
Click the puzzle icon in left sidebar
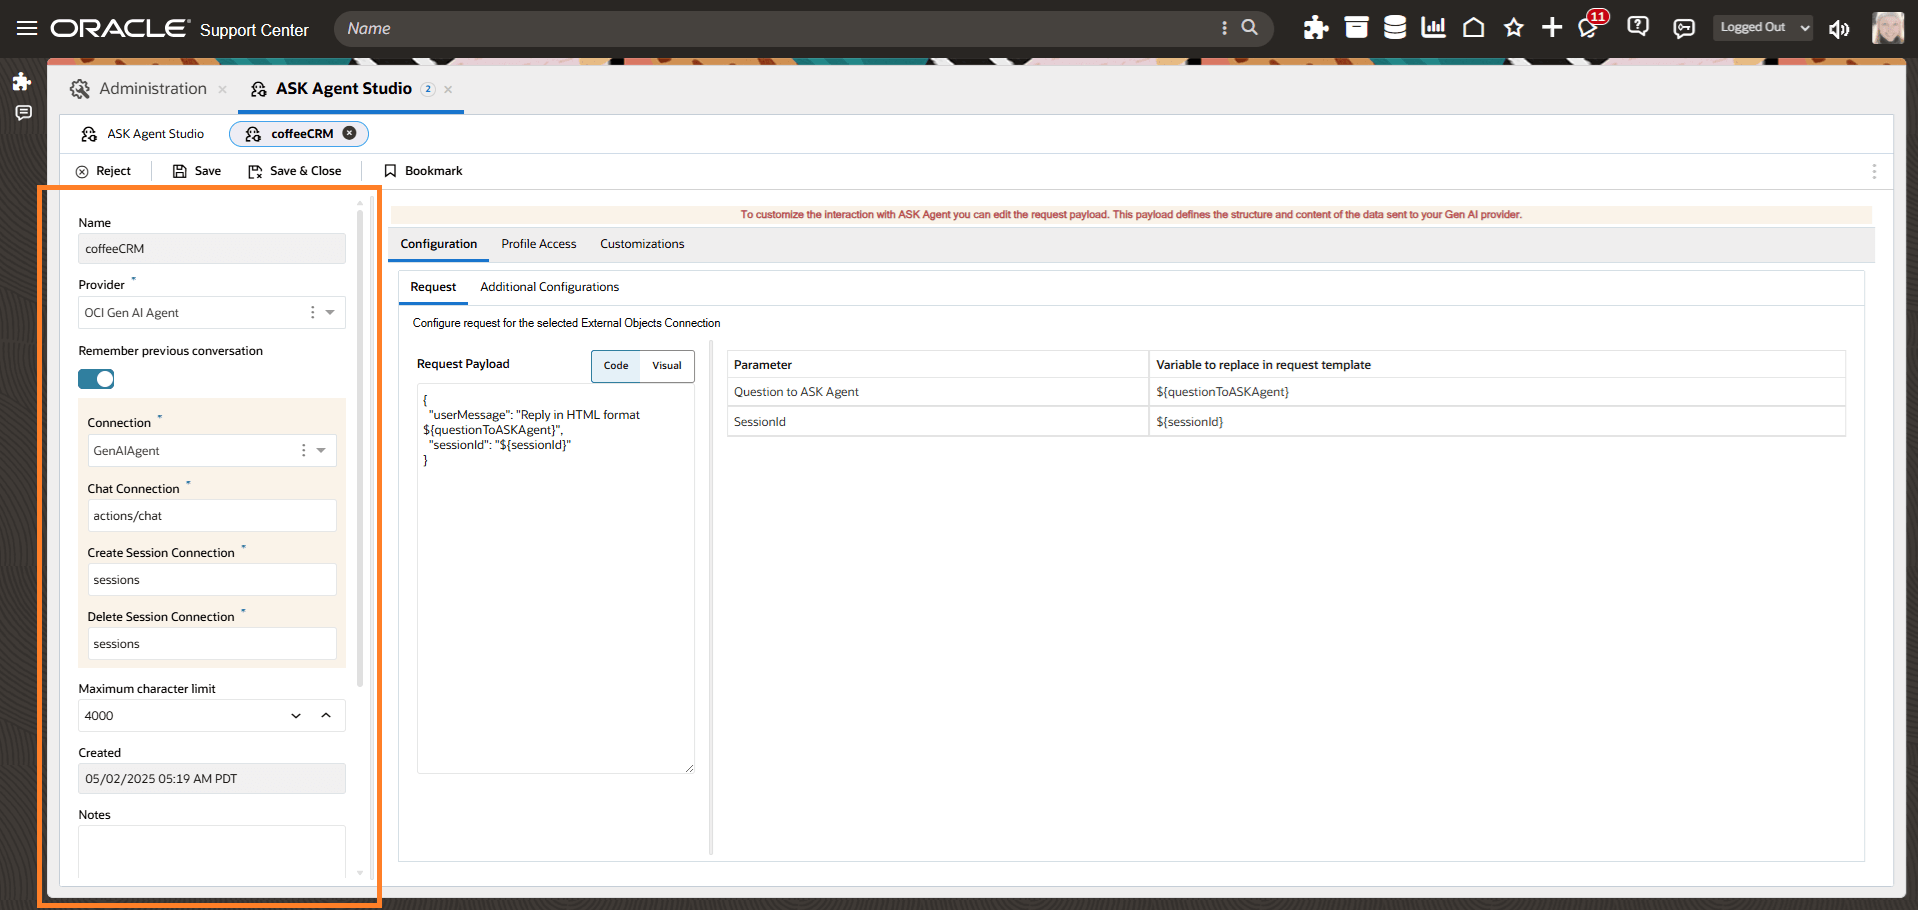(22, 82)
